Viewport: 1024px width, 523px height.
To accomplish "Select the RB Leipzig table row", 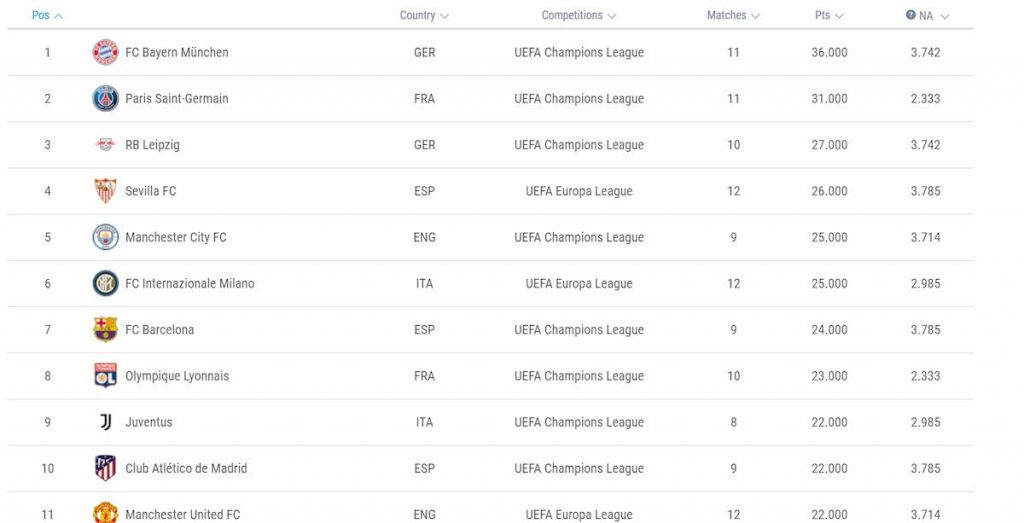I will pyautogui.click(x=490, y=145).
